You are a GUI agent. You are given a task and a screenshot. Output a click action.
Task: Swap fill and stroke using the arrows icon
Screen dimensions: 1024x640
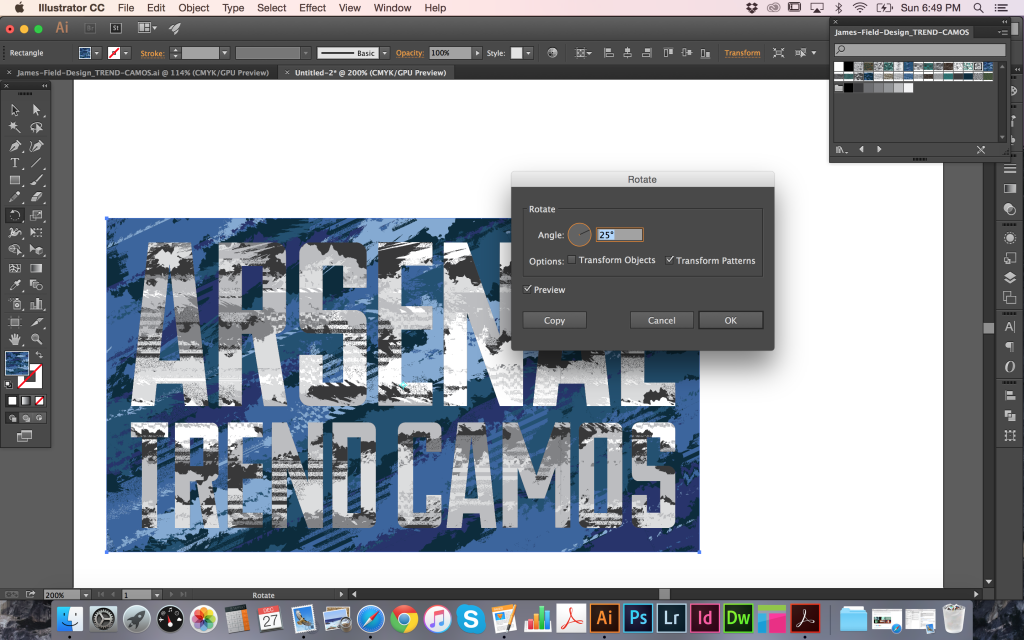[x=39, y=355]
